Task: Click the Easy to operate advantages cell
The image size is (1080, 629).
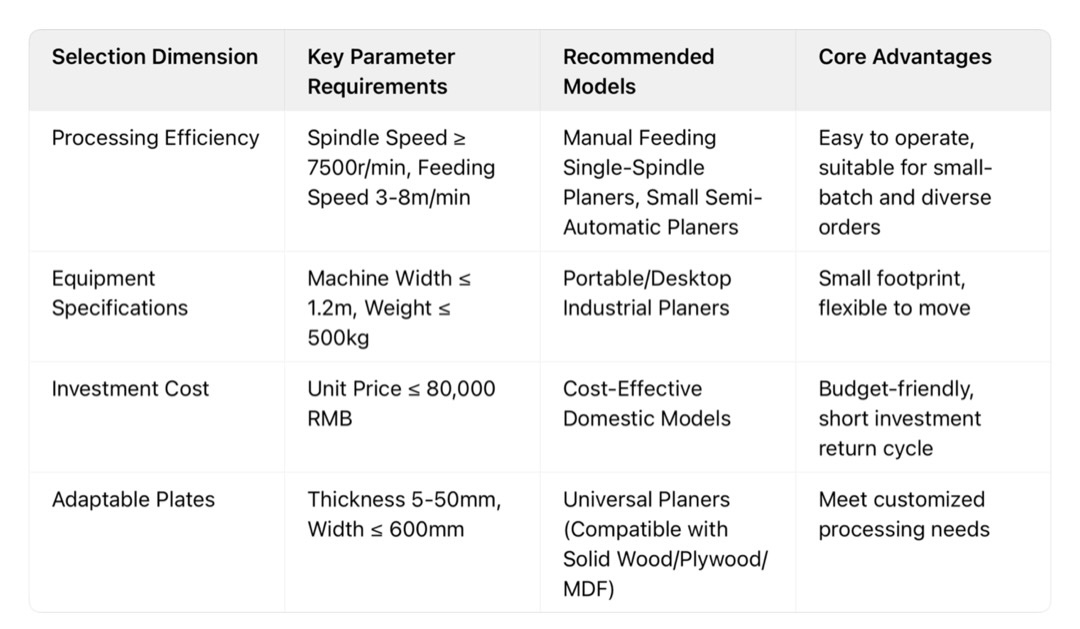Action: pyautogui.click(x=905, y=182)
